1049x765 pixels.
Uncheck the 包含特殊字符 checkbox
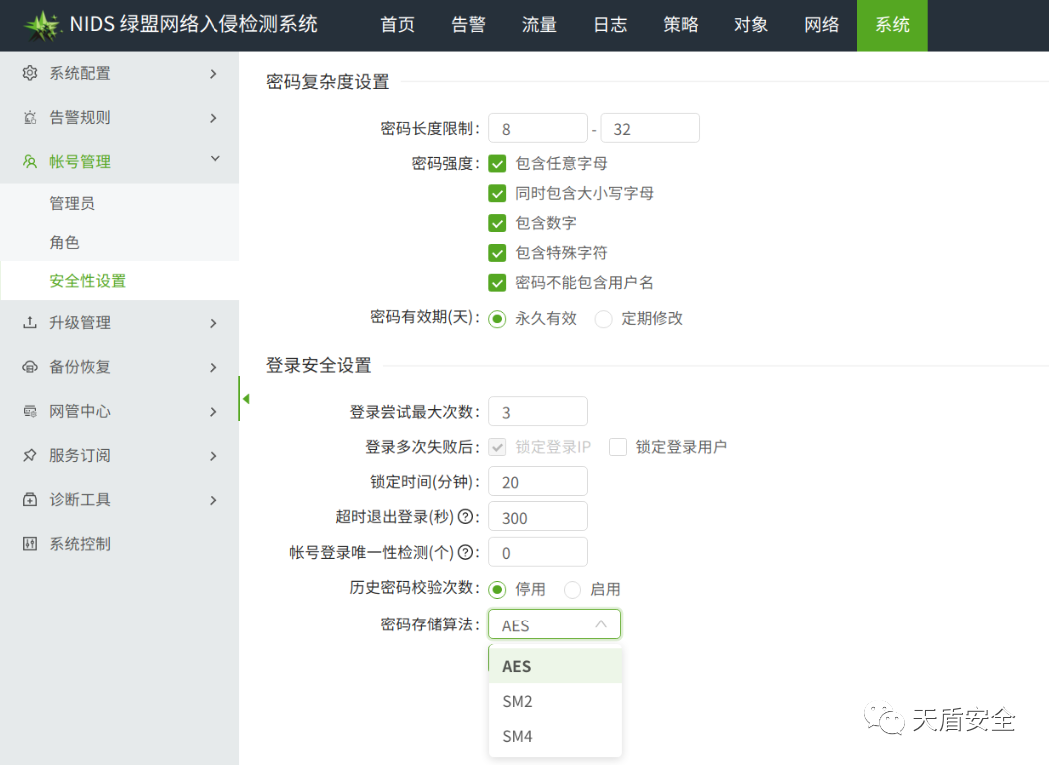pos(497,253)
